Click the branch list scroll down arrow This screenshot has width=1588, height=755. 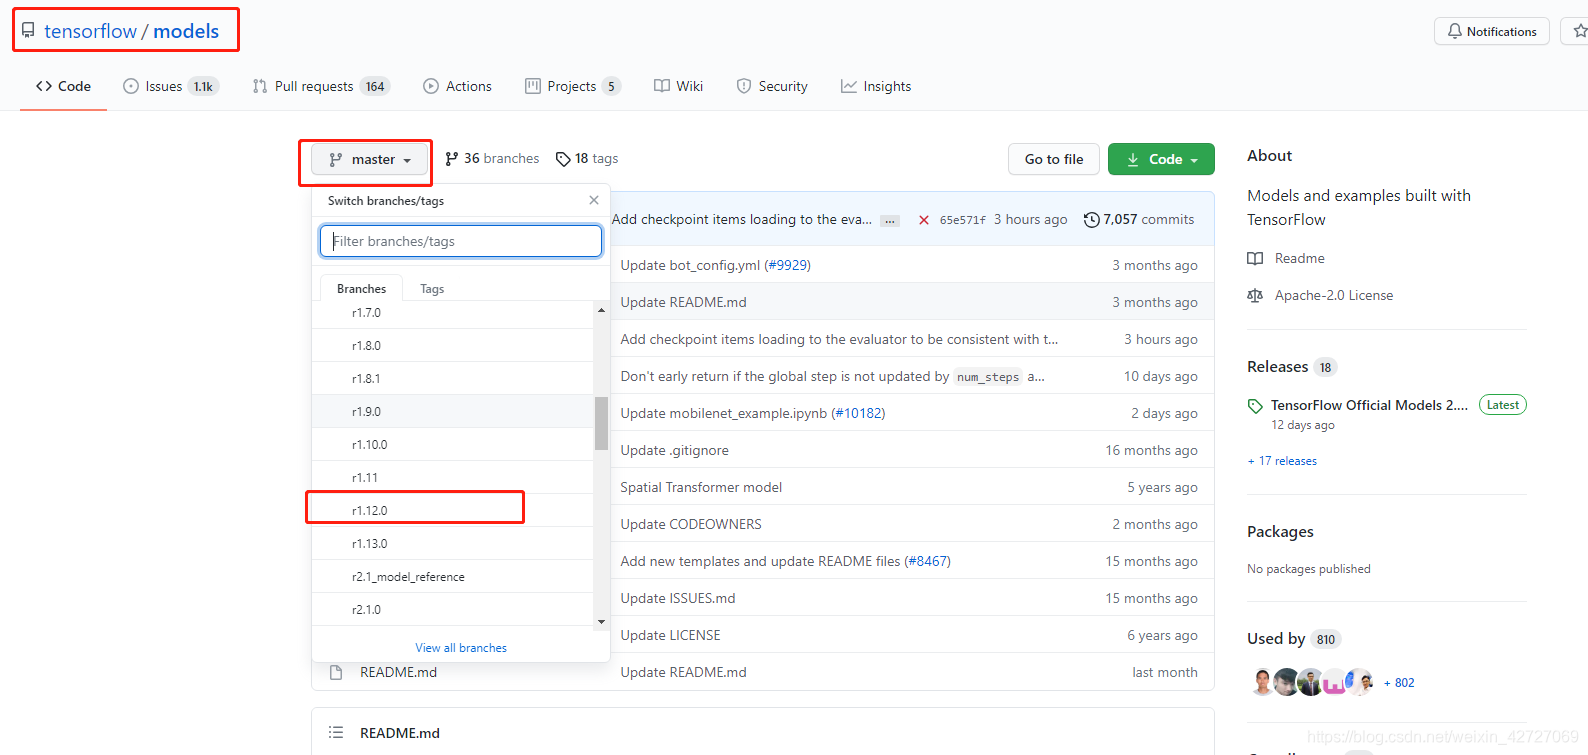(601, 621)
